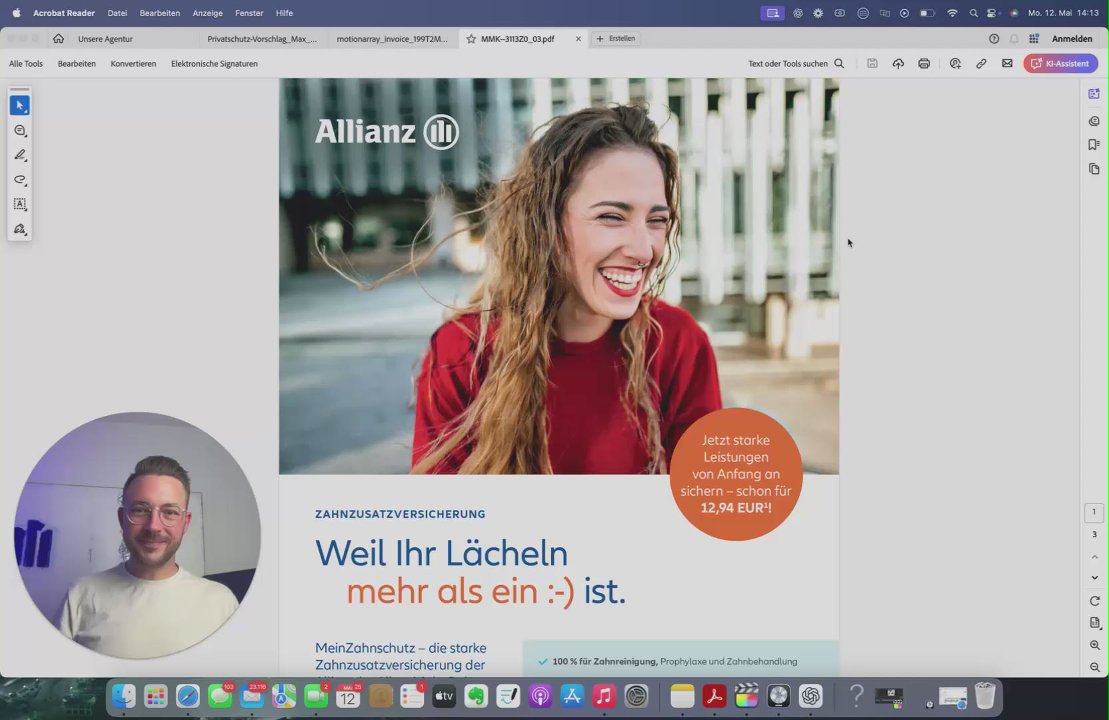Select the highlight pen tool
Viewport: 1109px width, 720px height.
(20, 155)
